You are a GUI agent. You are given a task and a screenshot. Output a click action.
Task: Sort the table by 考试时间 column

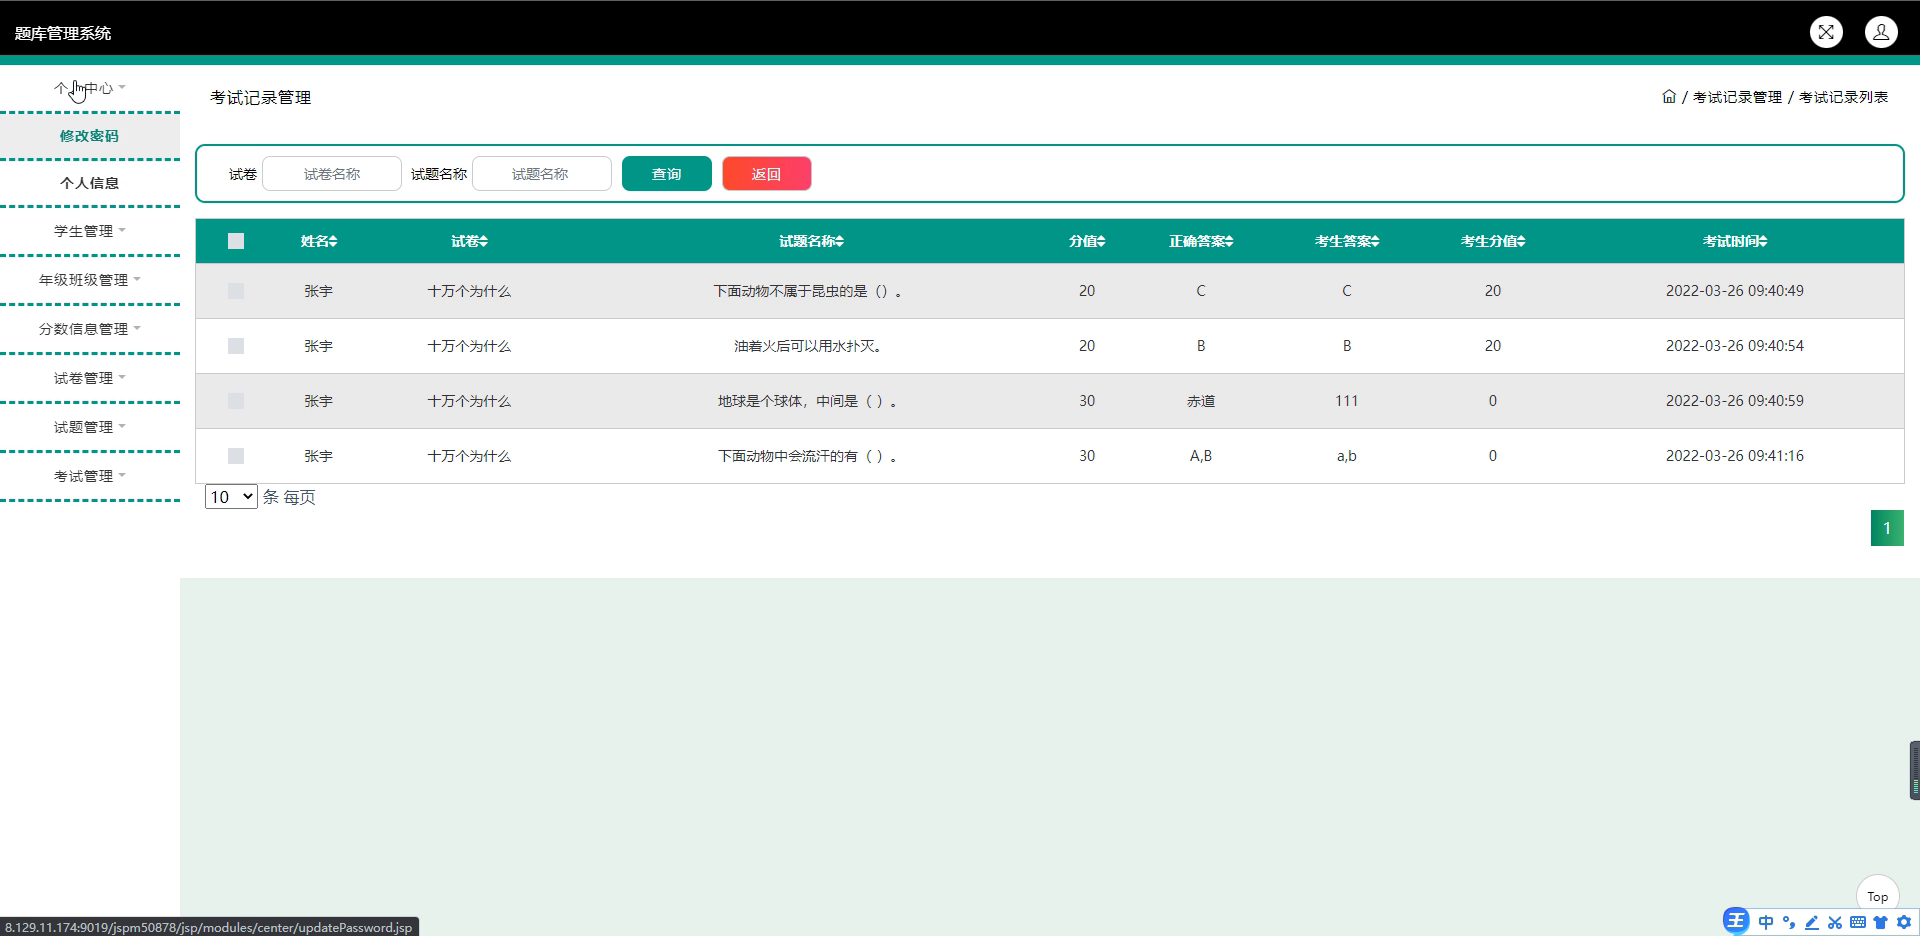pyautogui.click(x=1735, y=241)
